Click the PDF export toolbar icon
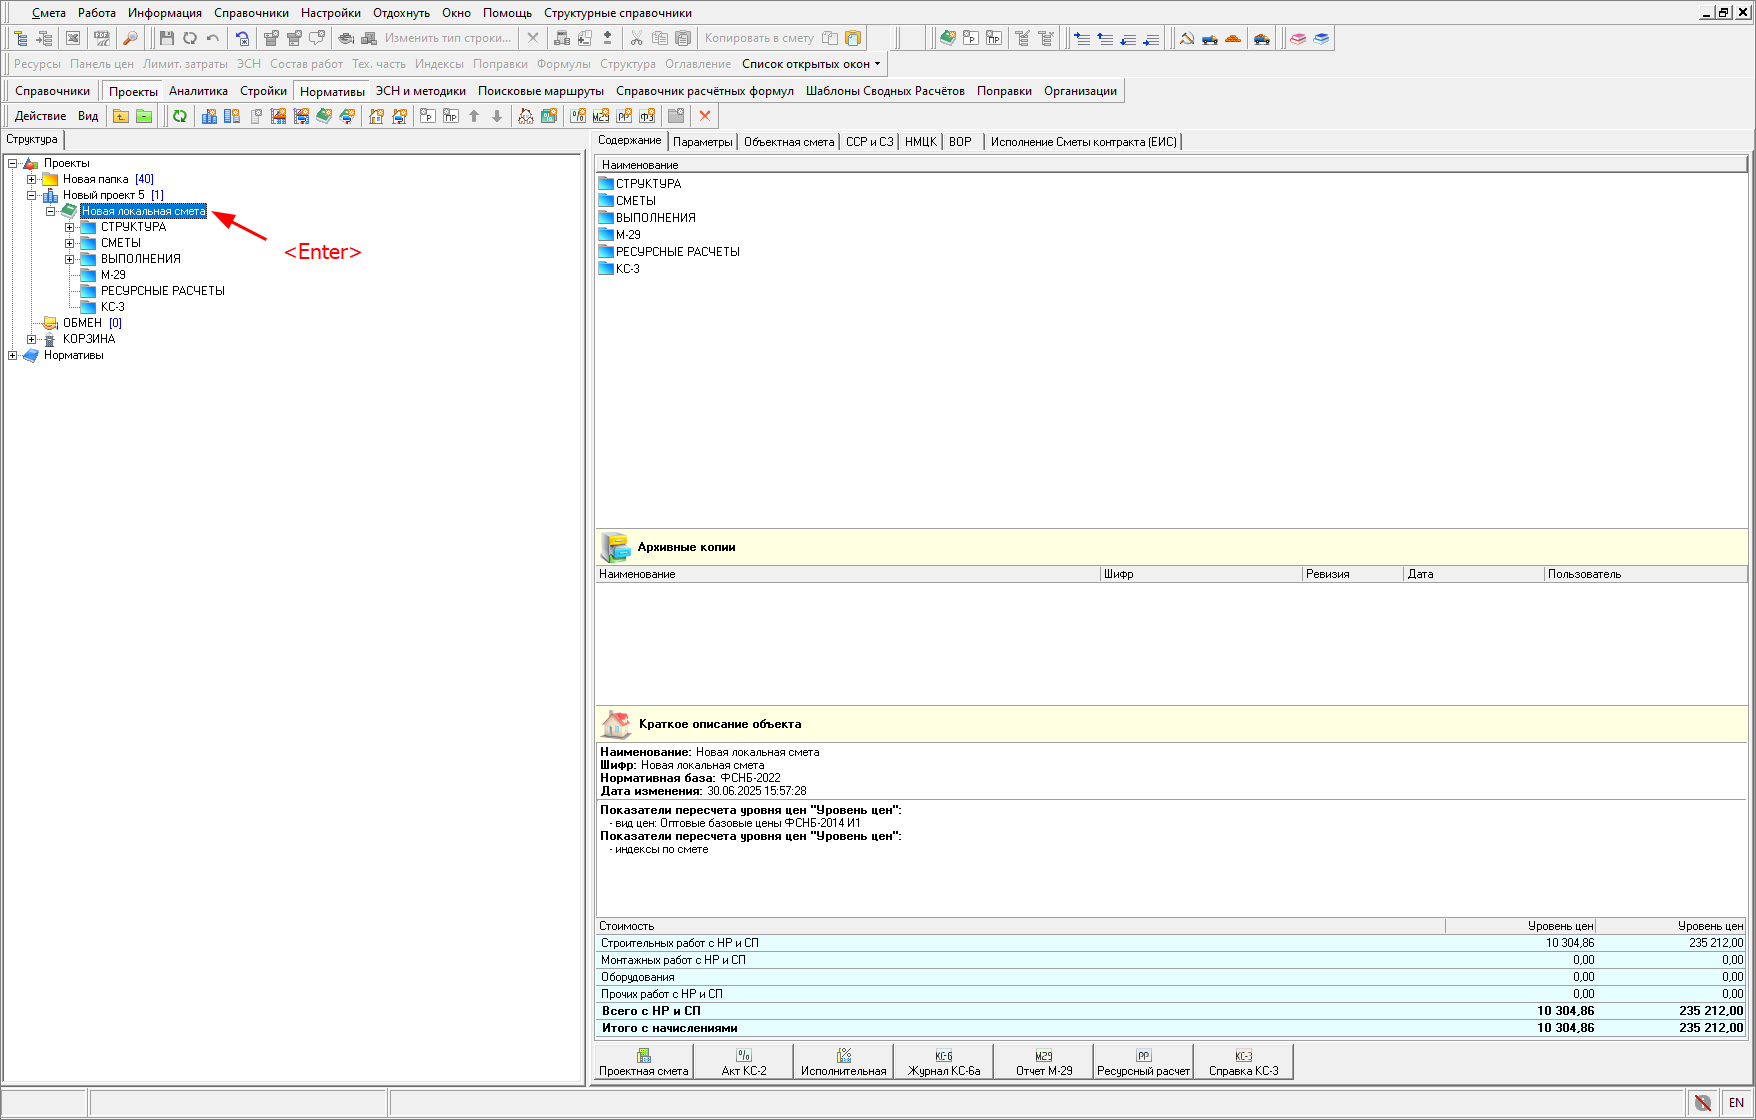 point(102,38)
